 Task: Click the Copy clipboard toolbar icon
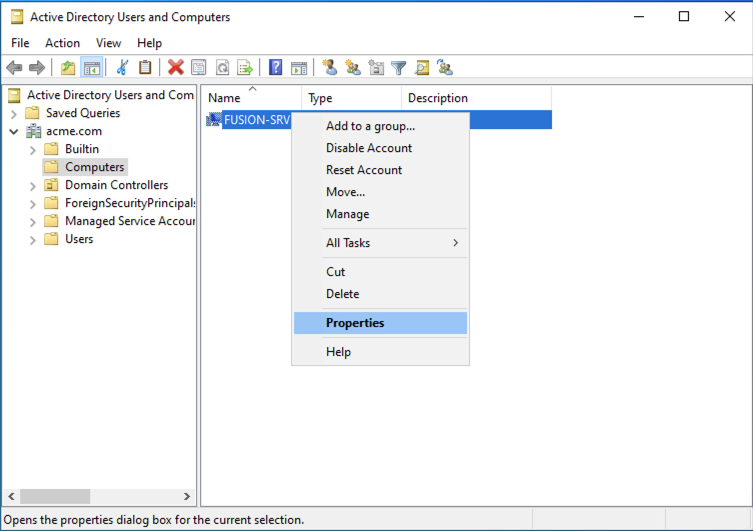click(x=145, y=68)
